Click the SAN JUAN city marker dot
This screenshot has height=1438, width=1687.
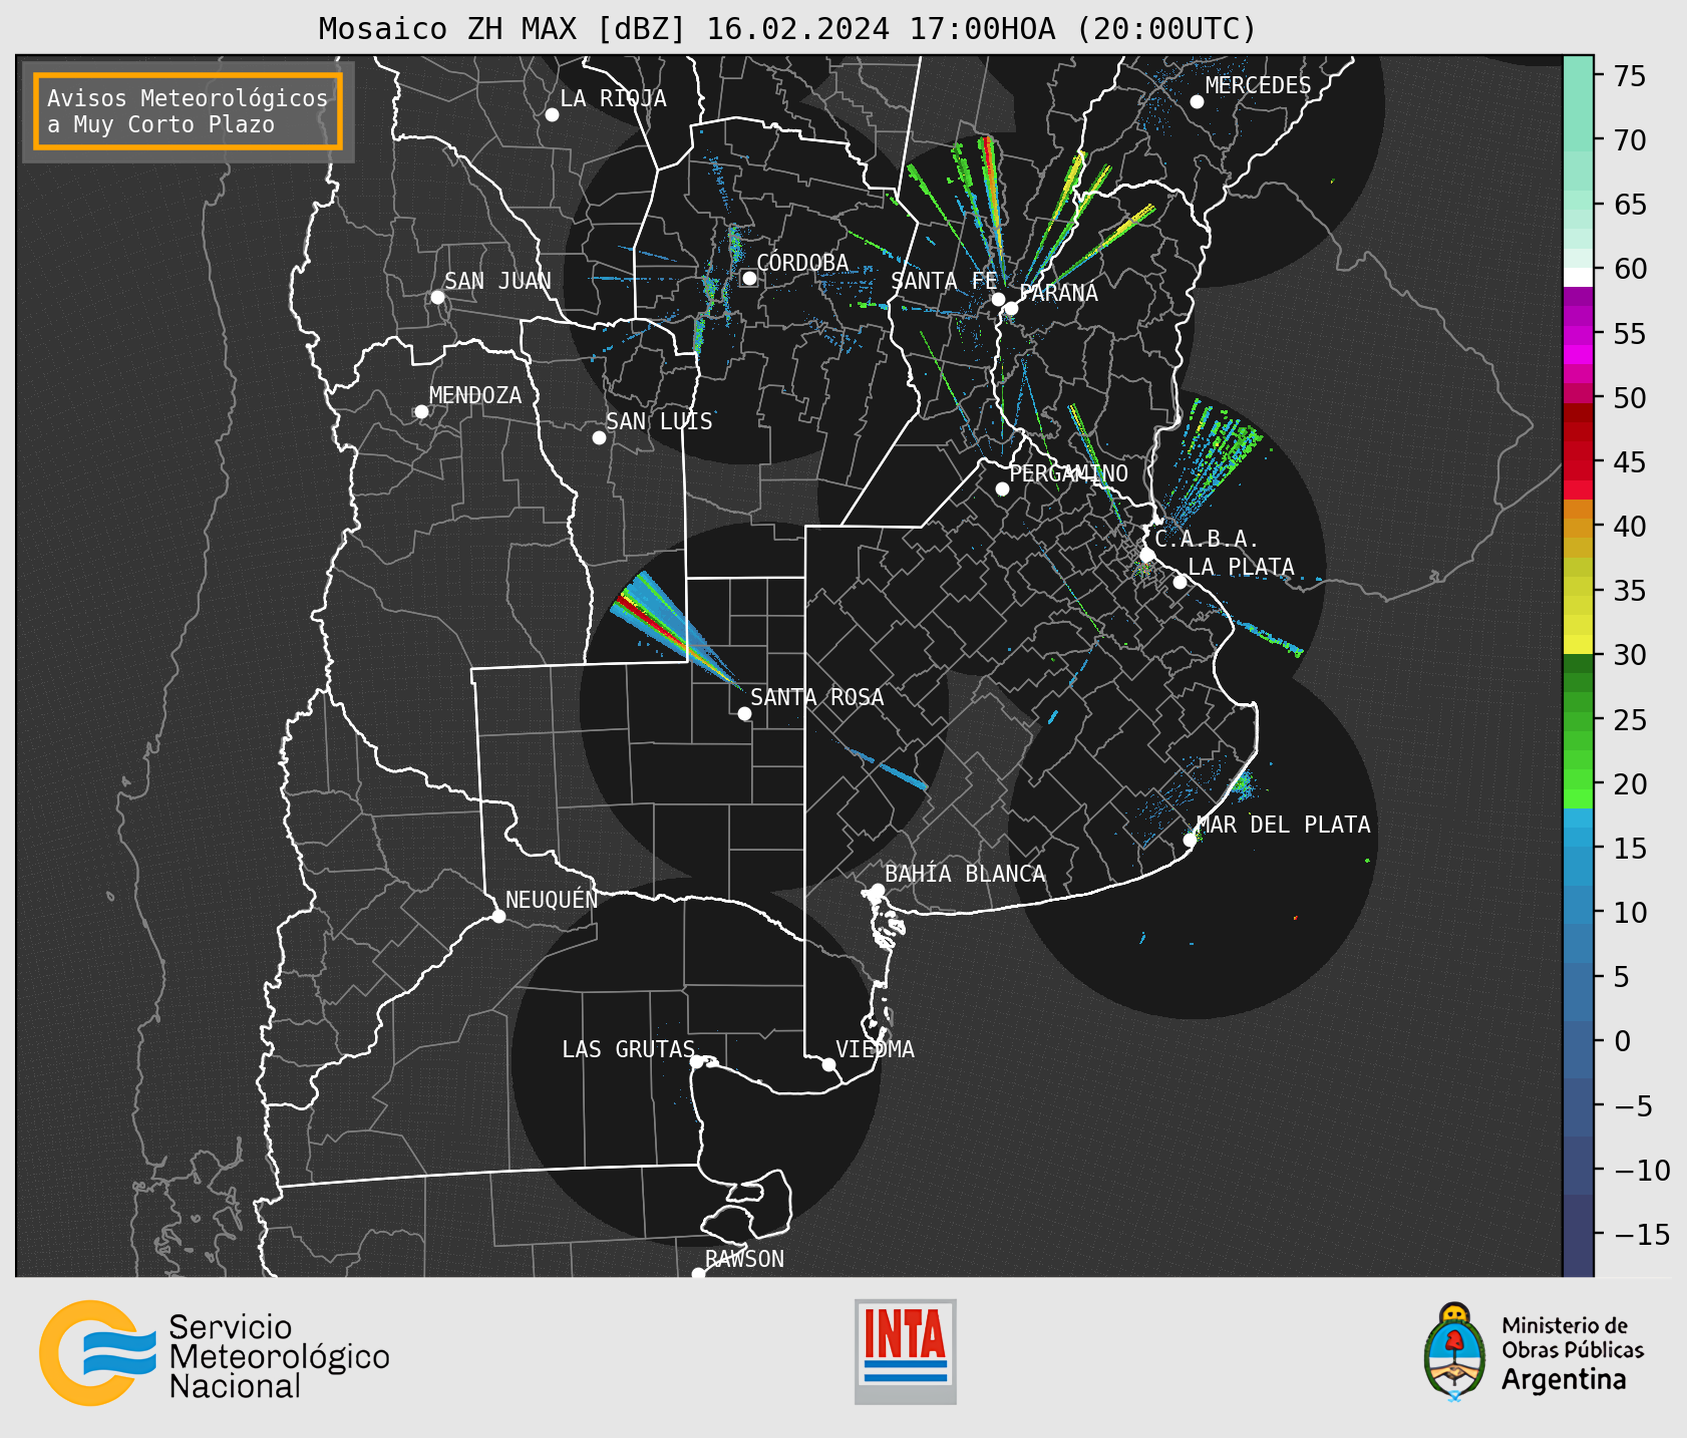437,297
